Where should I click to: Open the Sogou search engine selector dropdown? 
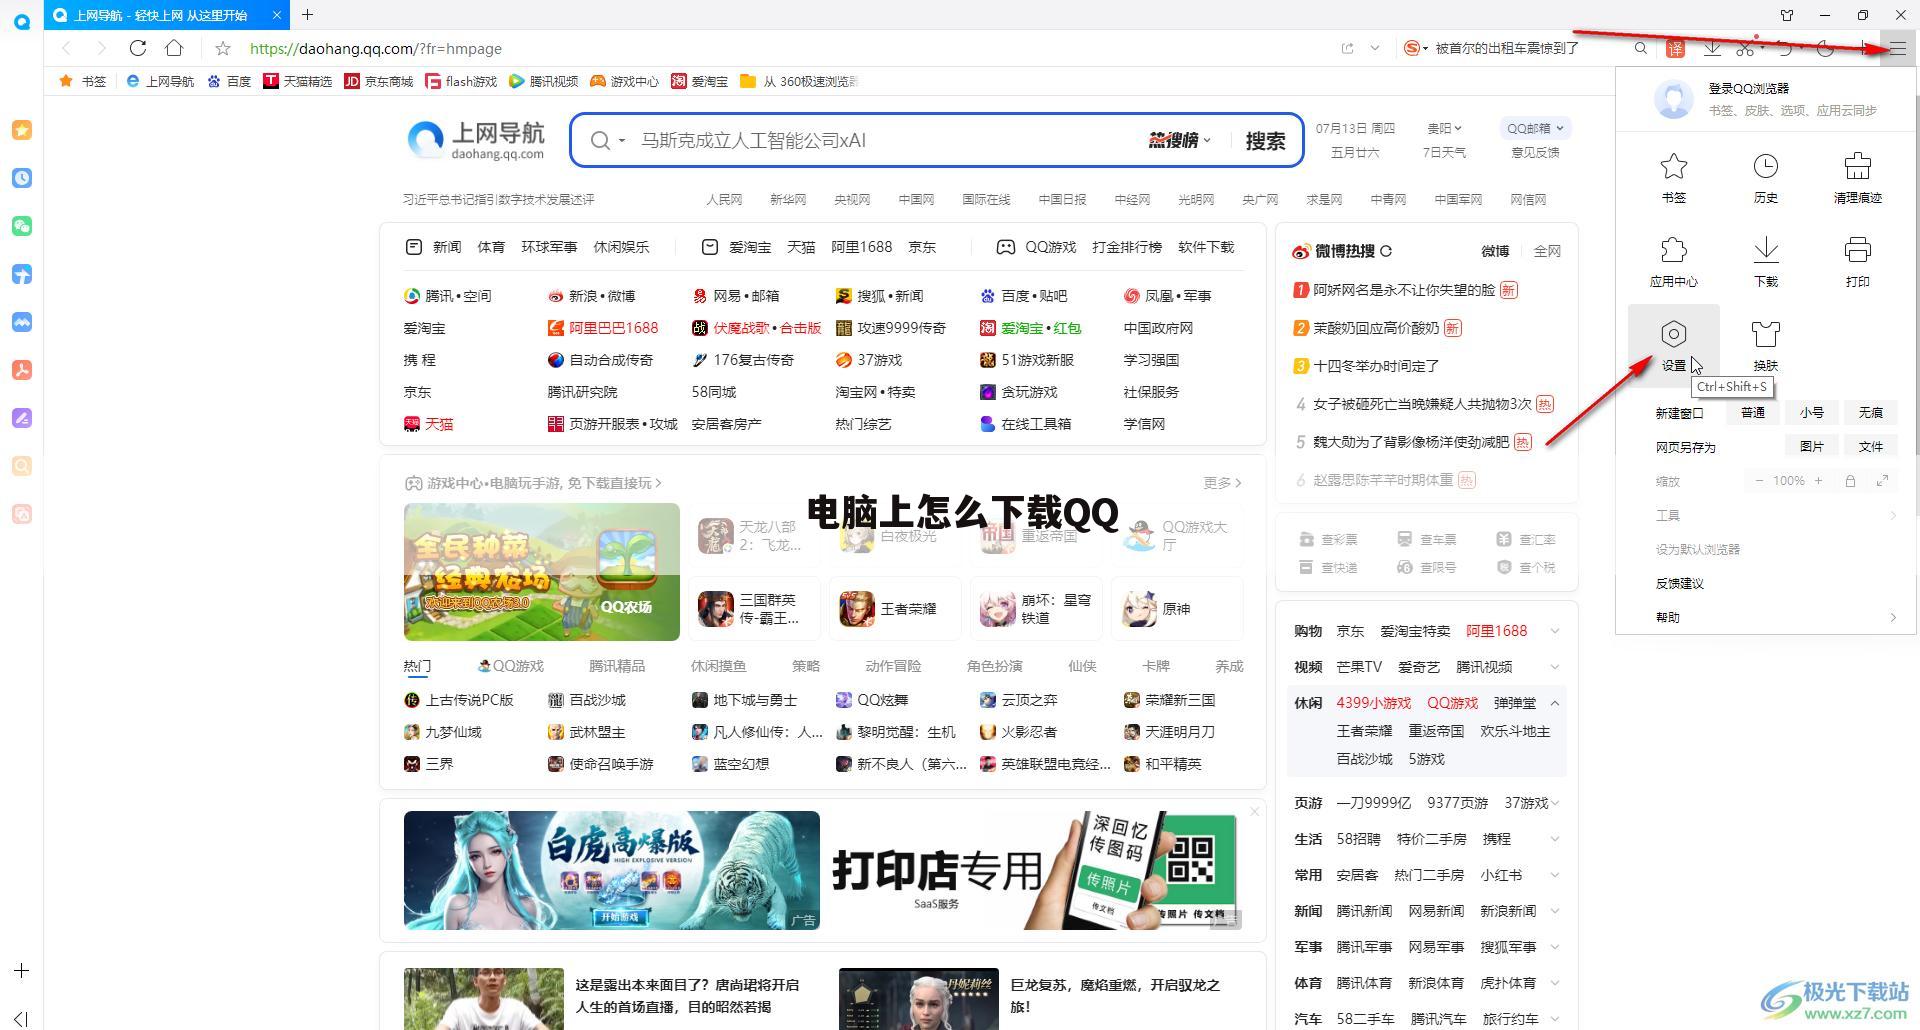click(x=1416, y=48)
